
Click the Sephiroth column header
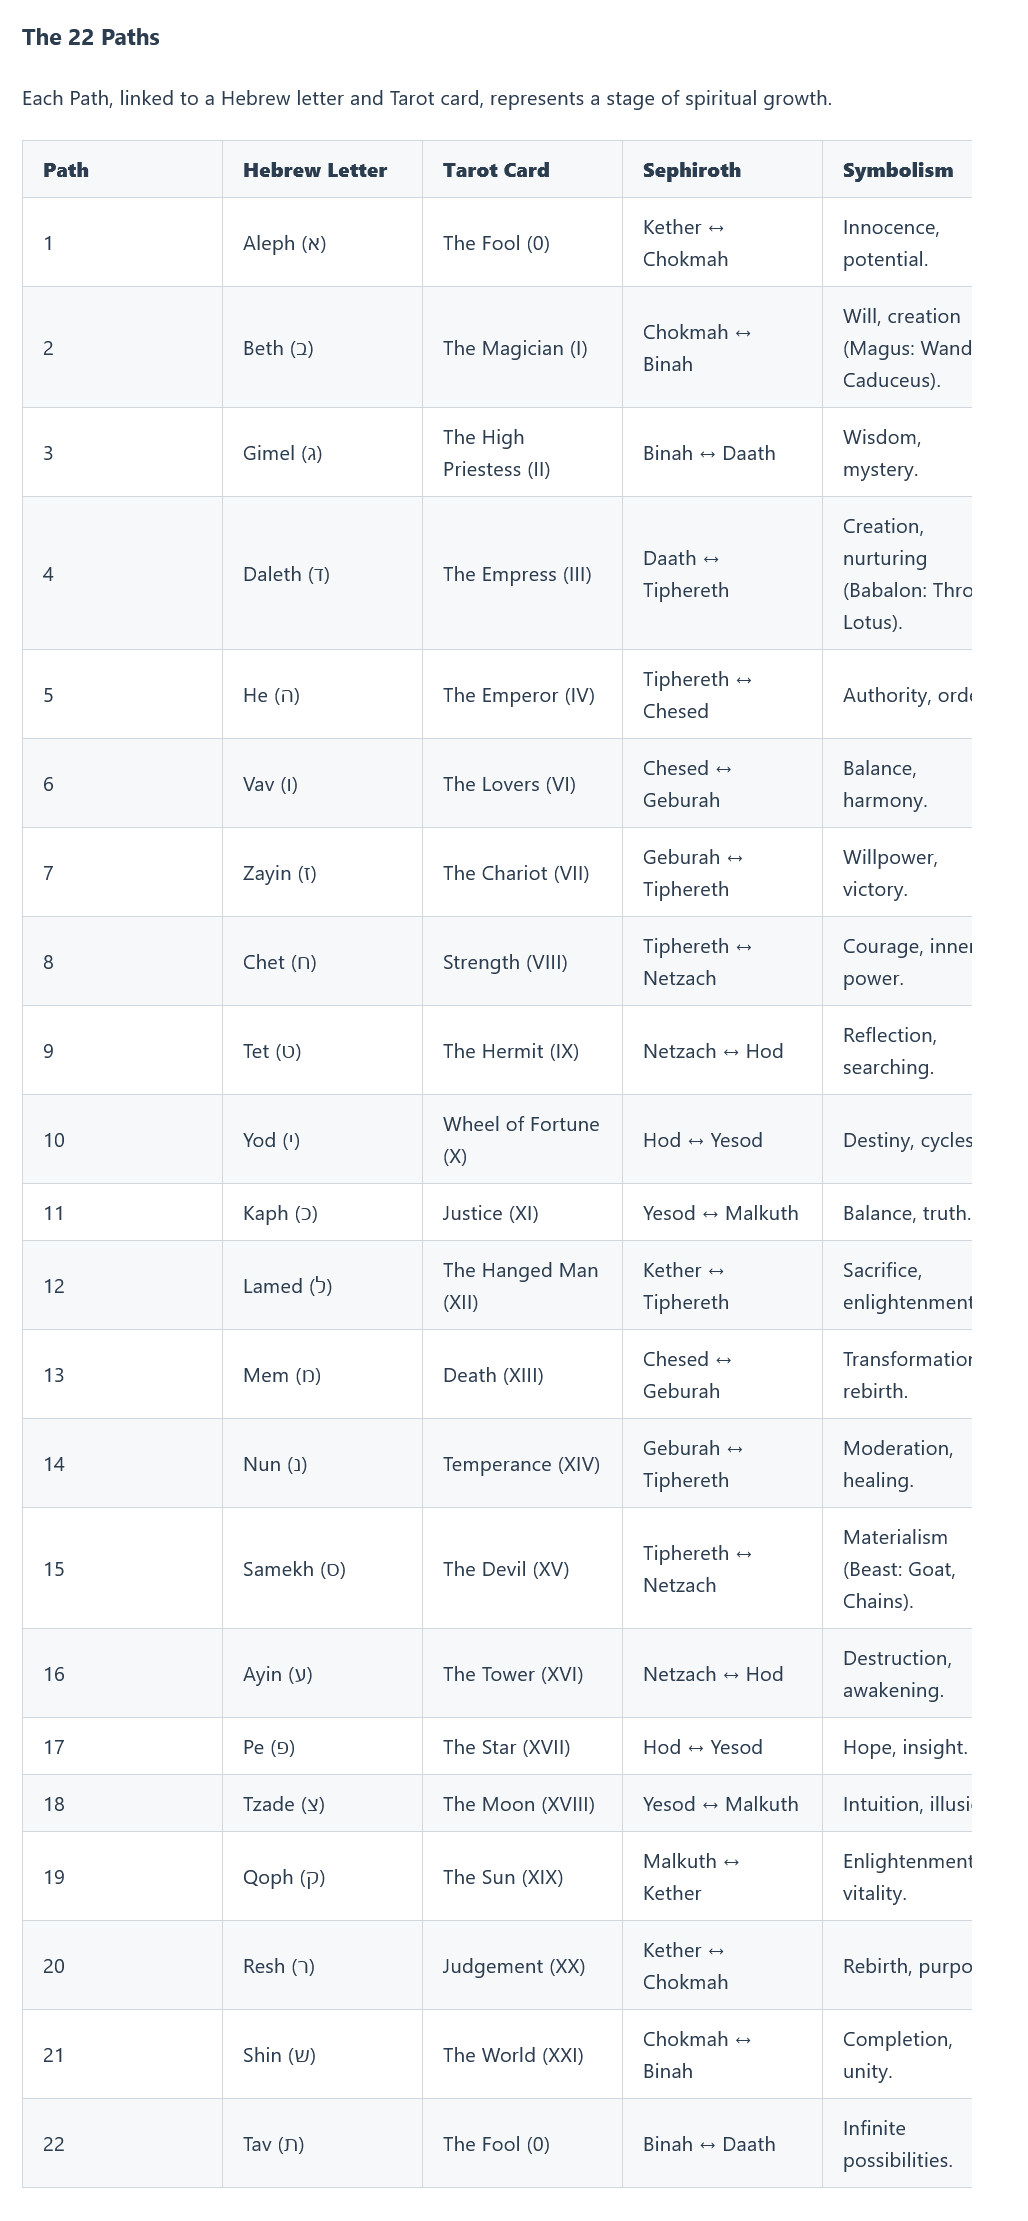tap(692, 170)
